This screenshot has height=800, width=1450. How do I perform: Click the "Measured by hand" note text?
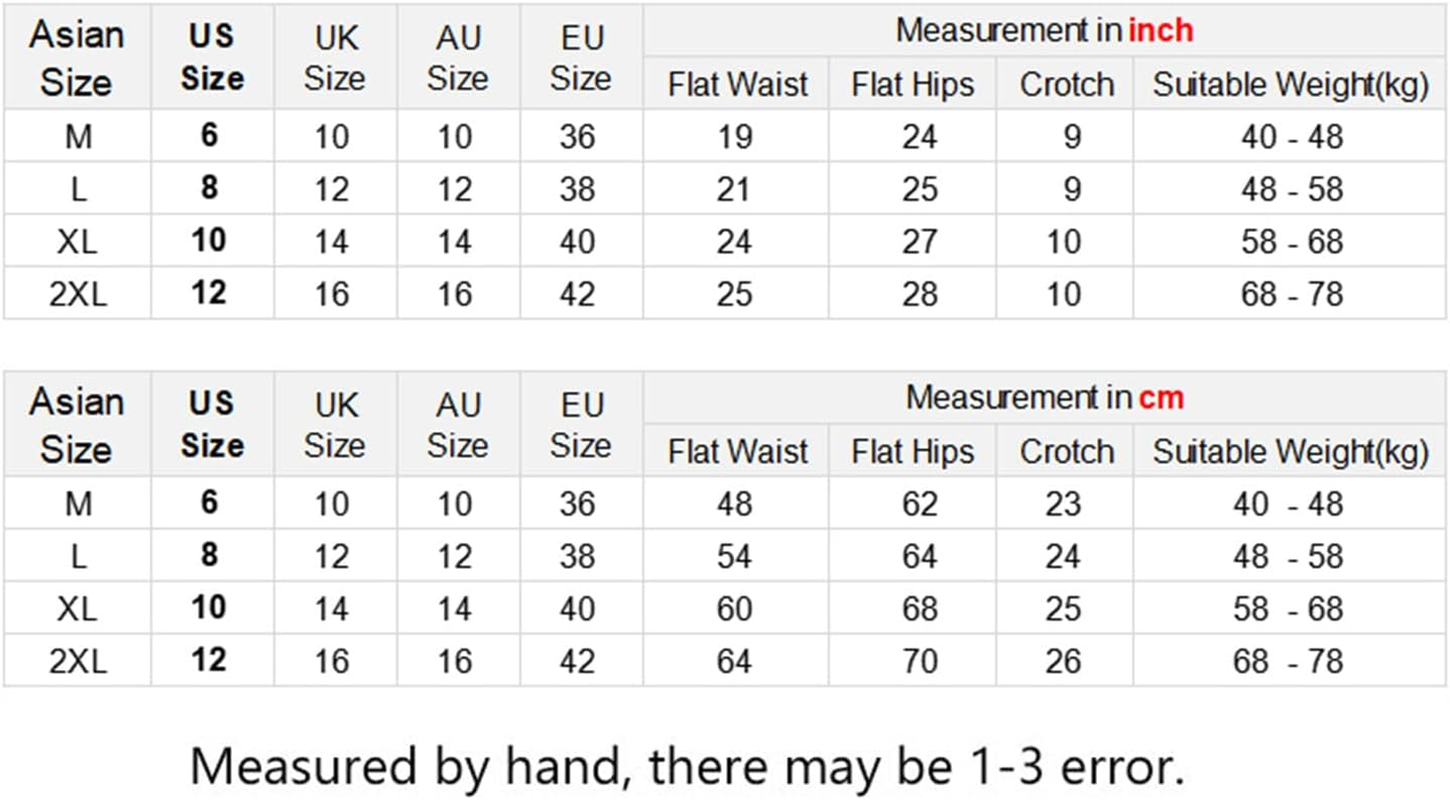(686, 766)
